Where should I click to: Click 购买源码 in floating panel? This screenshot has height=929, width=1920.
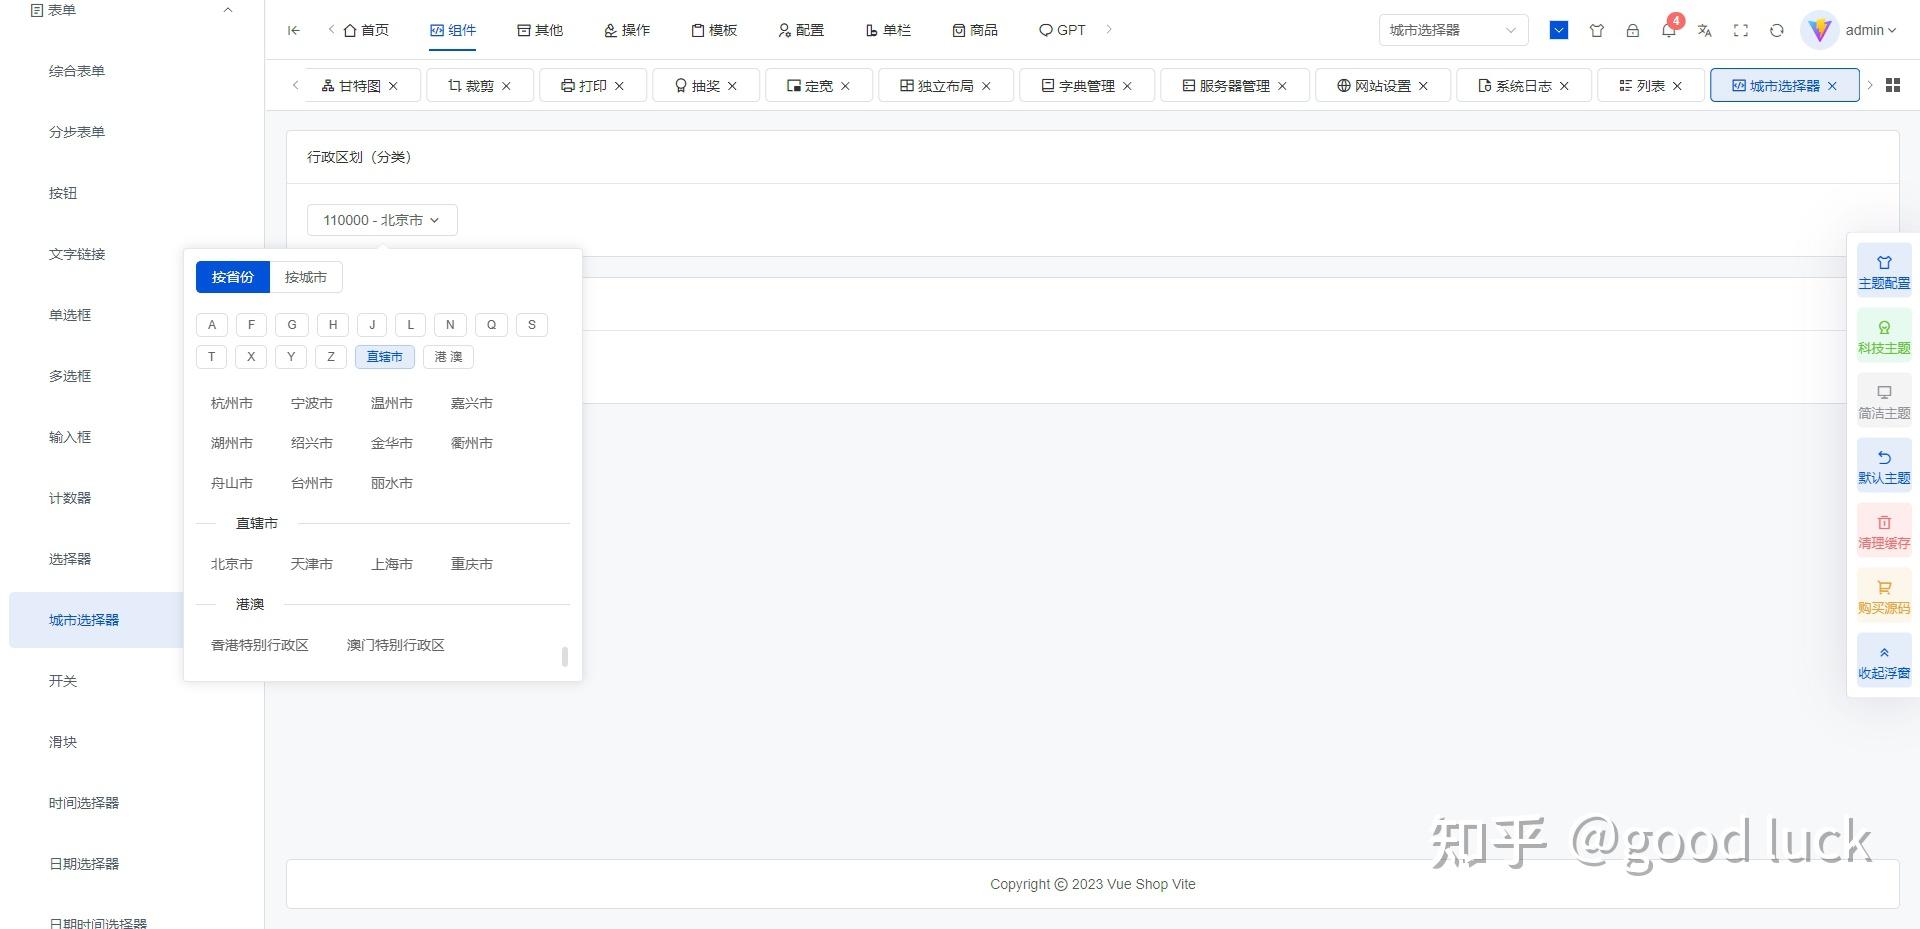(x=1884, y=596)
